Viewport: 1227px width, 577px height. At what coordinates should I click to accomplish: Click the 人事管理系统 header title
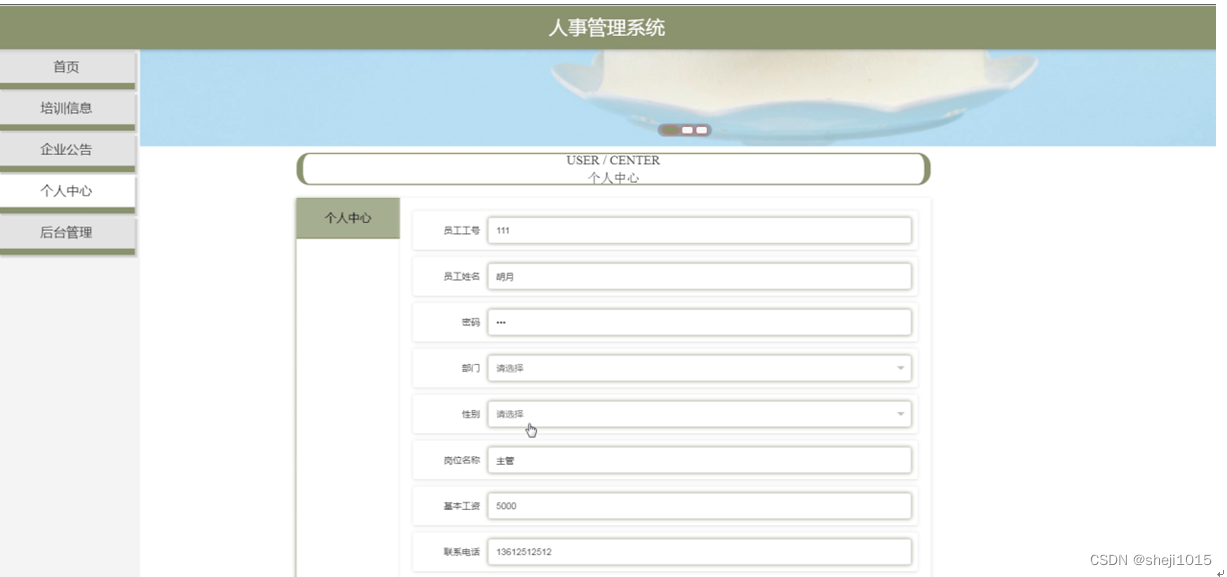coord(606,28)
